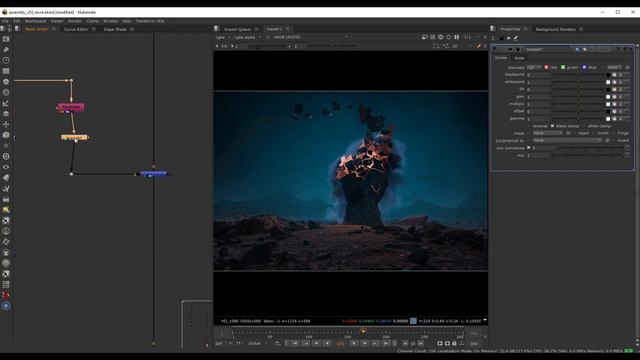Open the Merge nodes toolbar menu
Image resolution: width=640 pixels, height=360 pixels.
pyautogui.click(x=6, y=113)
